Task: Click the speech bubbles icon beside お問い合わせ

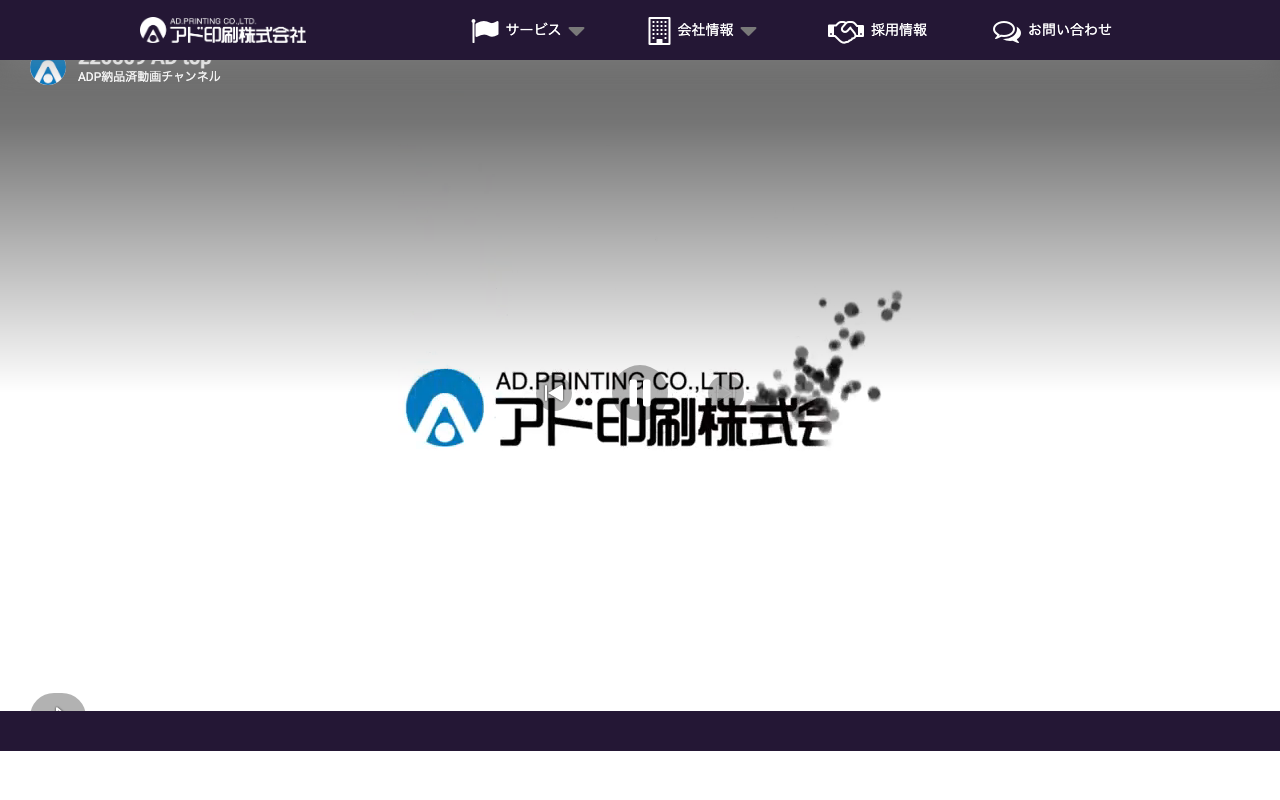Action: click(x=1007, y=31)
